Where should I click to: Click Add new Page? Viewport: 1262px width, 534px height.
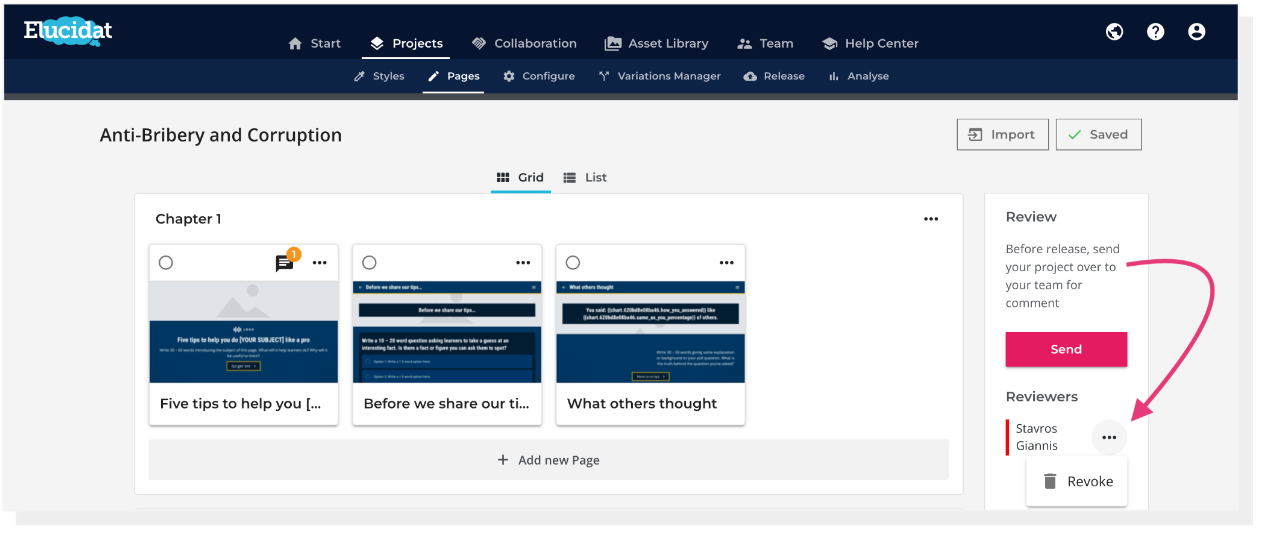549,460
